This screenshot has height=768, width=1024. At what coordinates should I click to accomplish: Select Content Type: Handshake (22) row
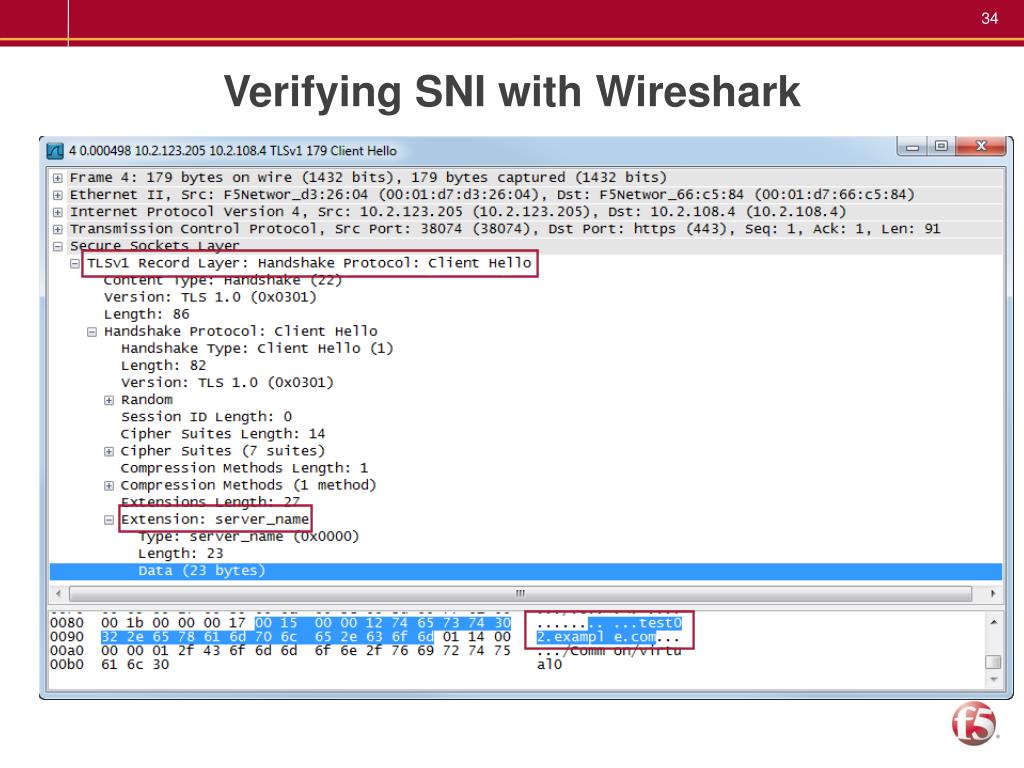(x=223, y=281)
